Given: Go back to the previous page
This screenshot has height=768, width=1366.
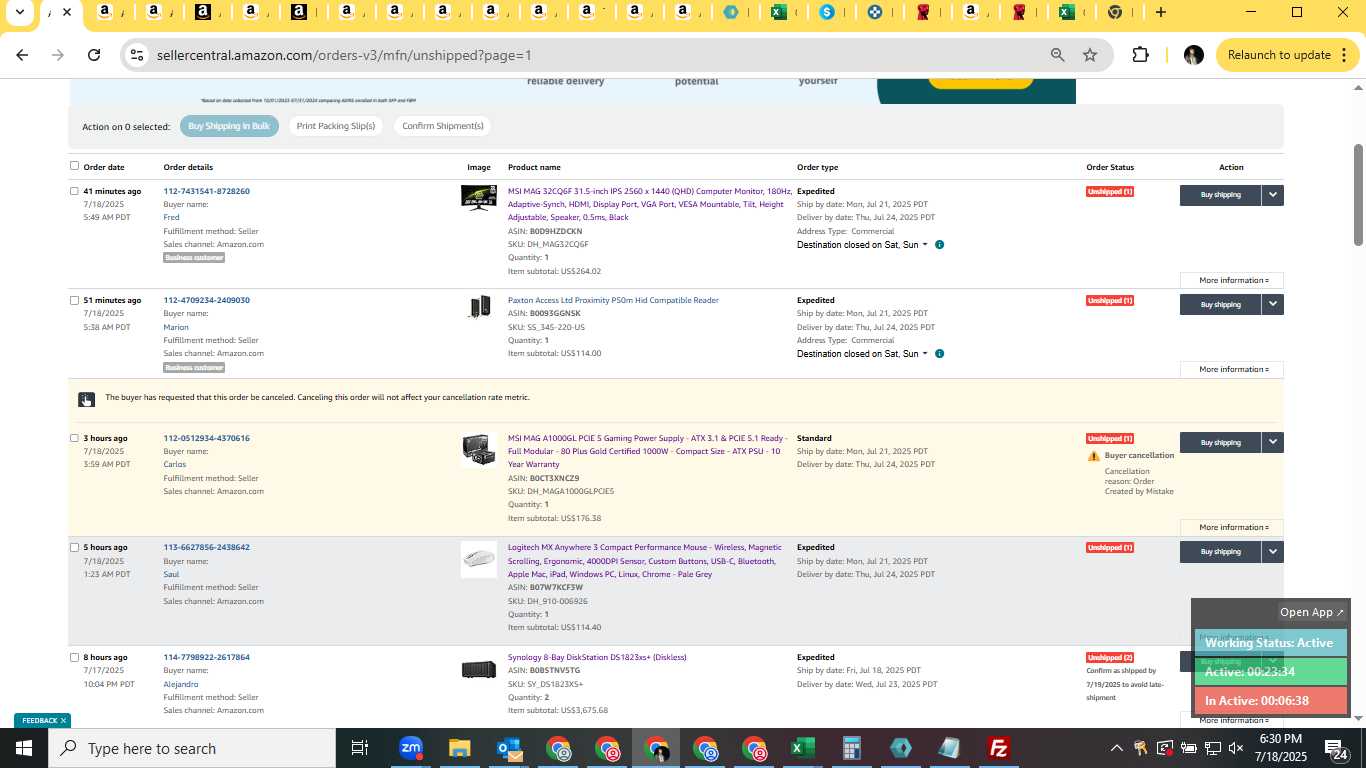Looking at the screenshot, I should point(22,55).
